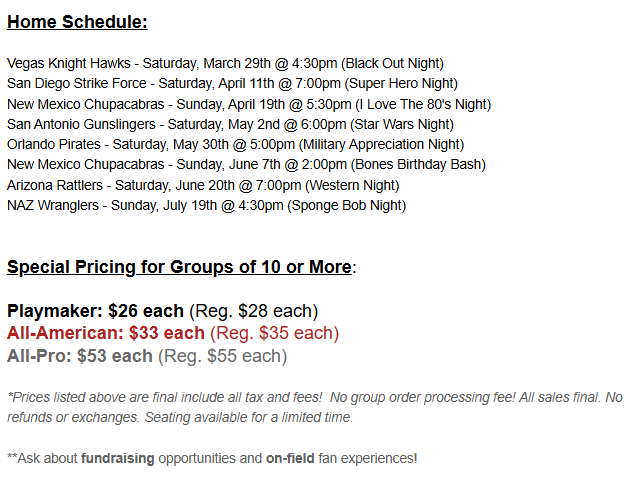
Task: Click the Reg. $28 each regular price
Action: pyautogui.click(x=253, y=311)
